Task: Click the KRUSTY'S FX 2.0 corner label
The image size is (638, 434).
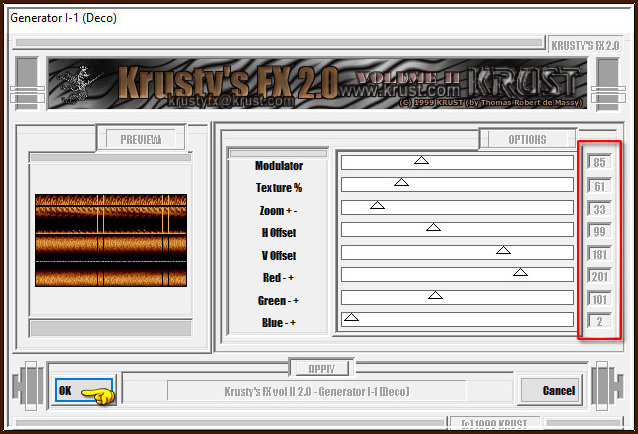Action: coord(585,46)
